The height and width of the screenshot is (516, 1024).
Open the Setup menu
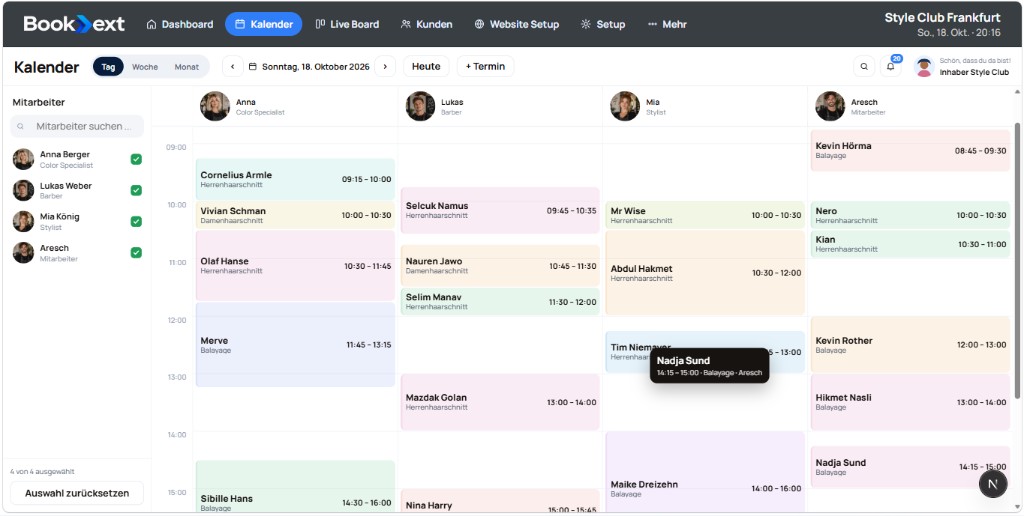[603, 24]
